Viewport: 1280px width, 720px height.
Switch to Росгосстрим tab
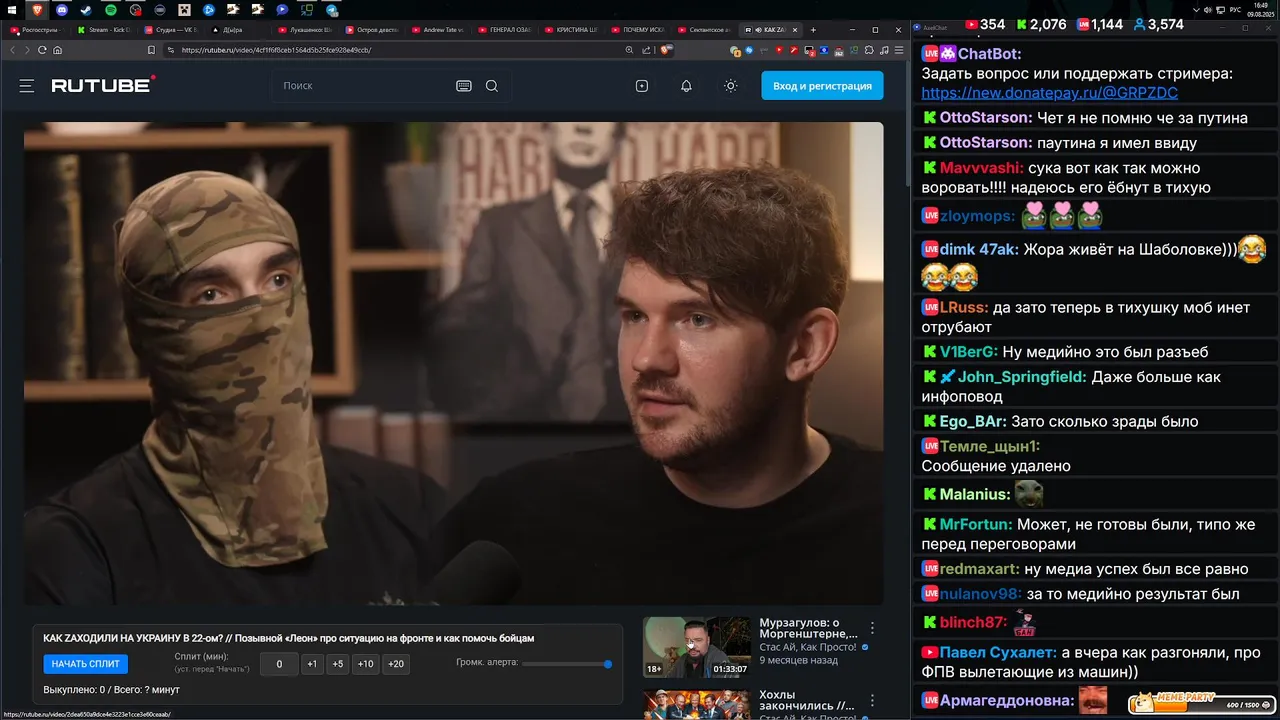(x=37, y=30)
